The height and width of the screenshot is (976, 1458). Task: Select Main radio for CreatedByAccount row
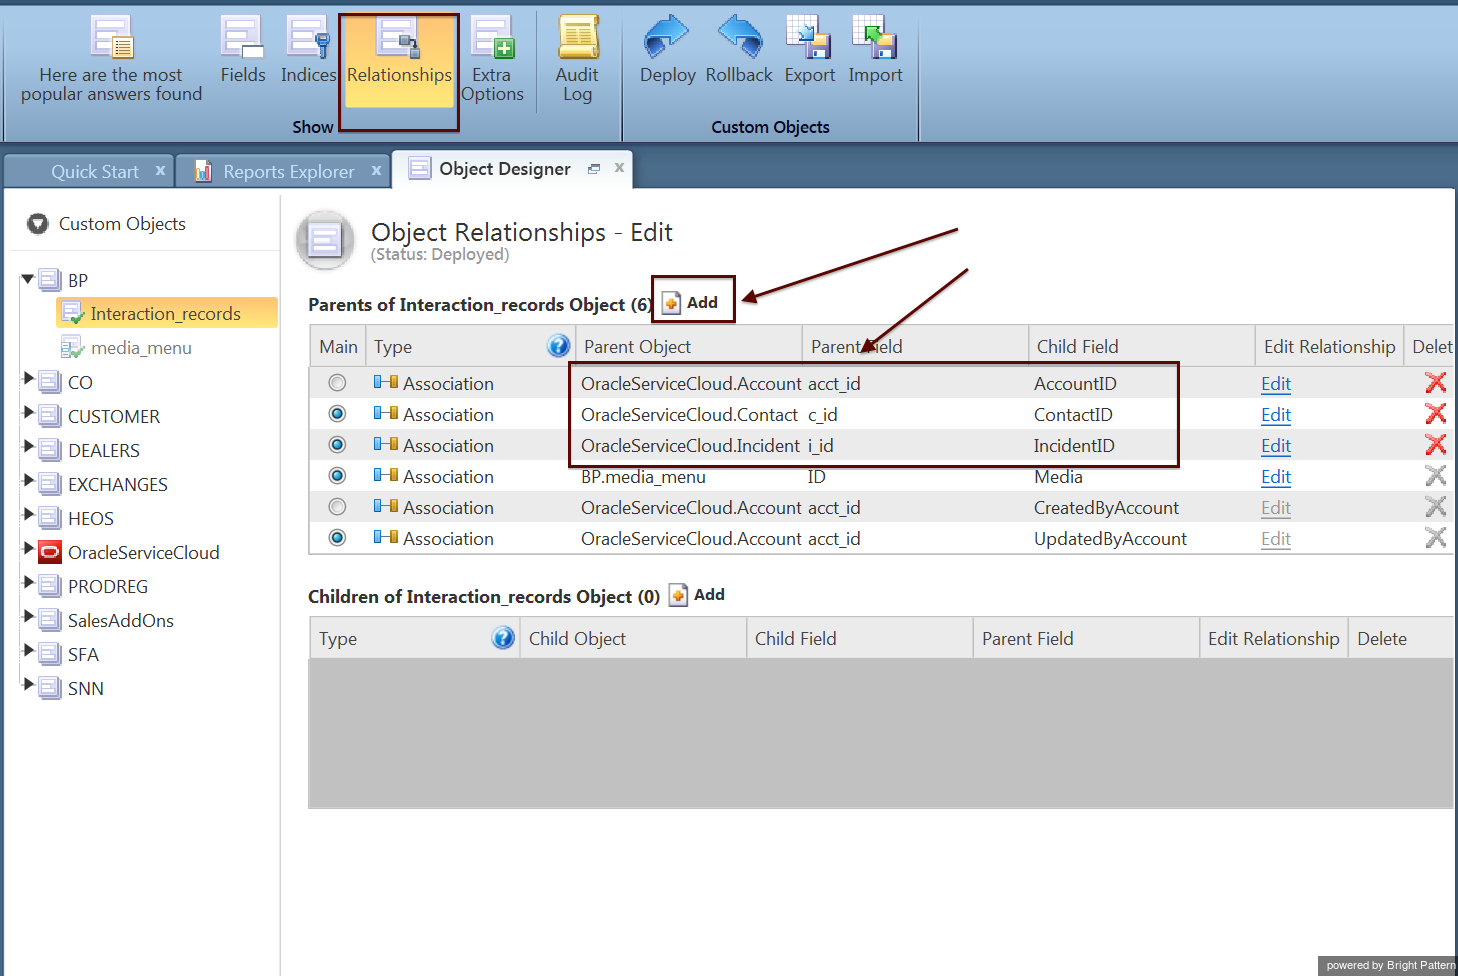(337, 507)
